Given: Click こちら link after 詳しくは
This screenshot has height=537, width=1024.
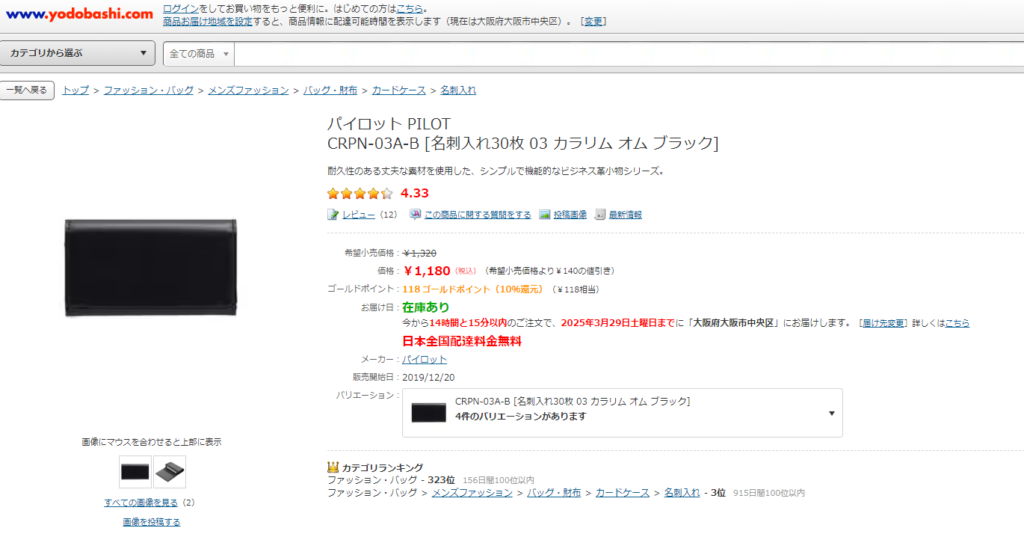Looking at the screenshot, I should point(957,323).
